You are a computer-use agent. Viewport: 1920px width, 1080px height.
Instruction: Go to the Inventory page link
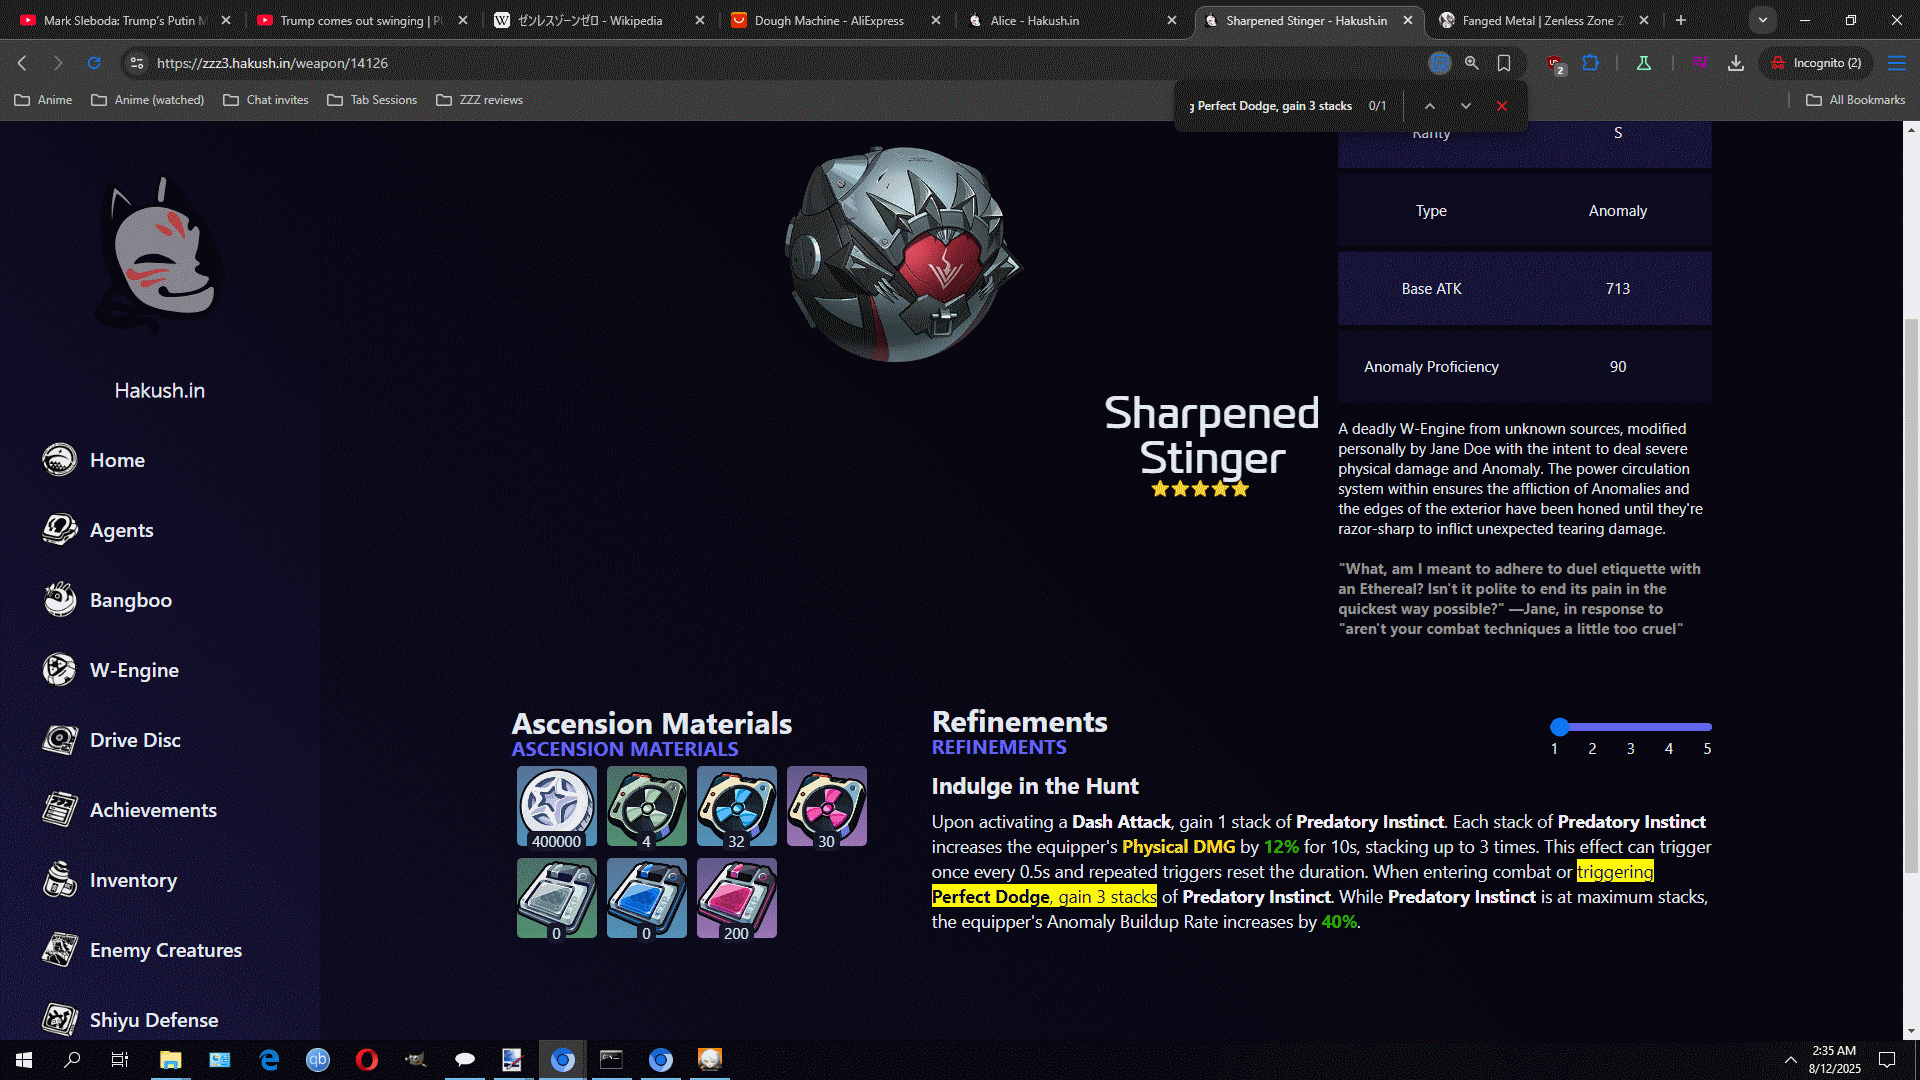coord(133,880)
